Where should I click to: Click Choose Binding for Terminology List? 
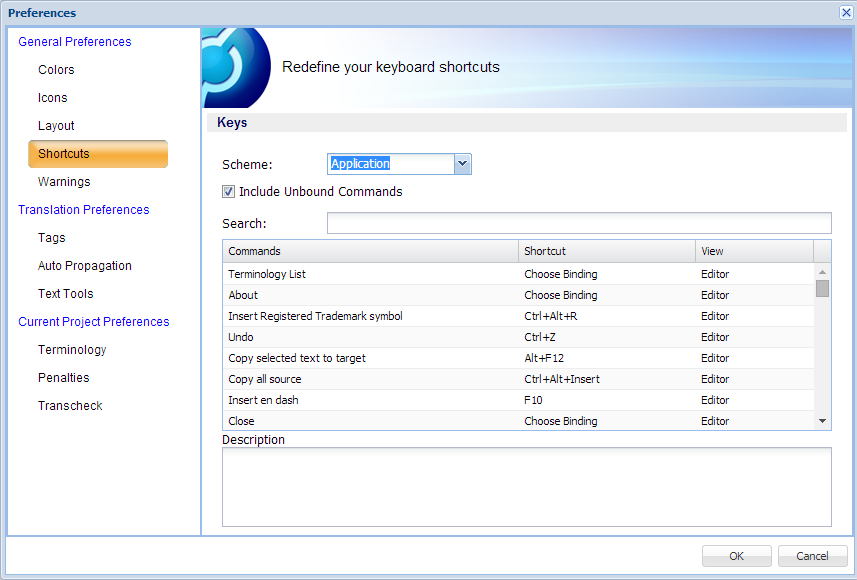(x=561, y=274)
